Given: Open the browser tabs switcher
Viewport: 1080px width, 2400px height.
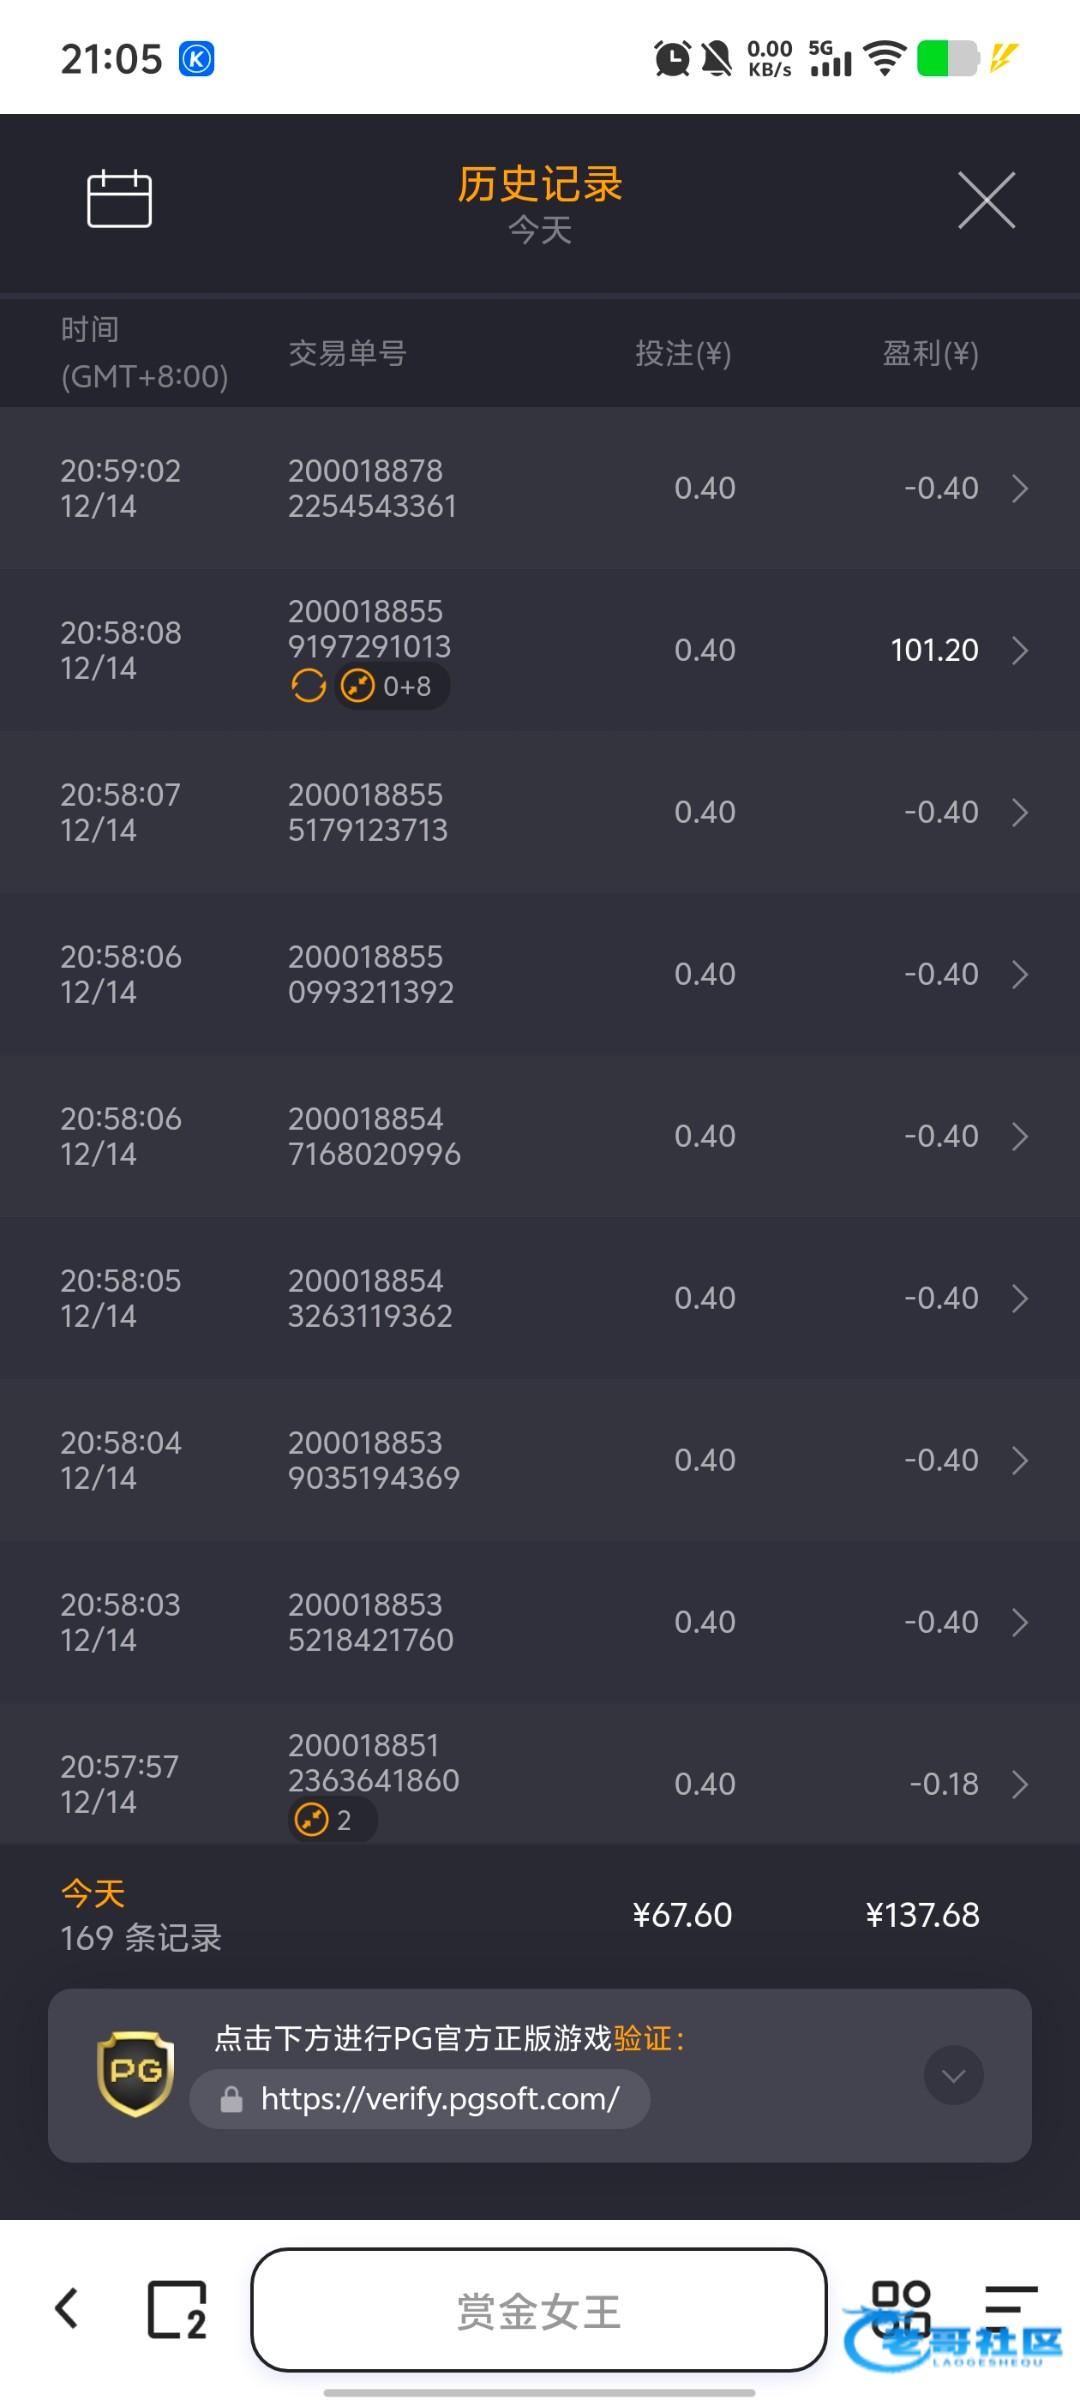Looking at the screenshot, I should (177, 2309).
